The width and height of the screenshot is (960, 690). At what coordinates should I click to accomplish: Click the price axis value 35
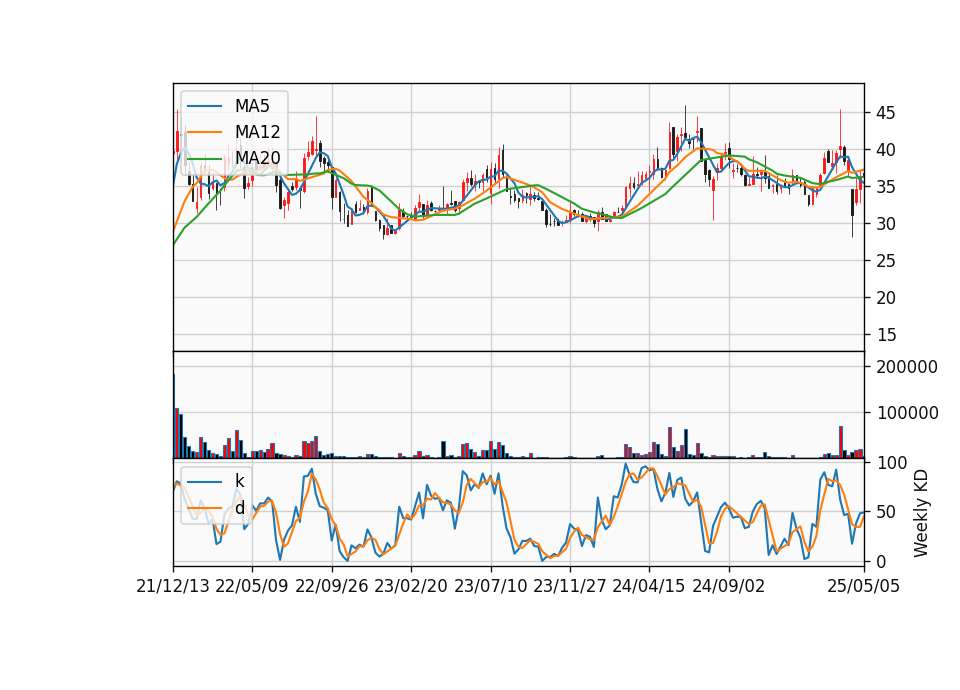point(886,187)
